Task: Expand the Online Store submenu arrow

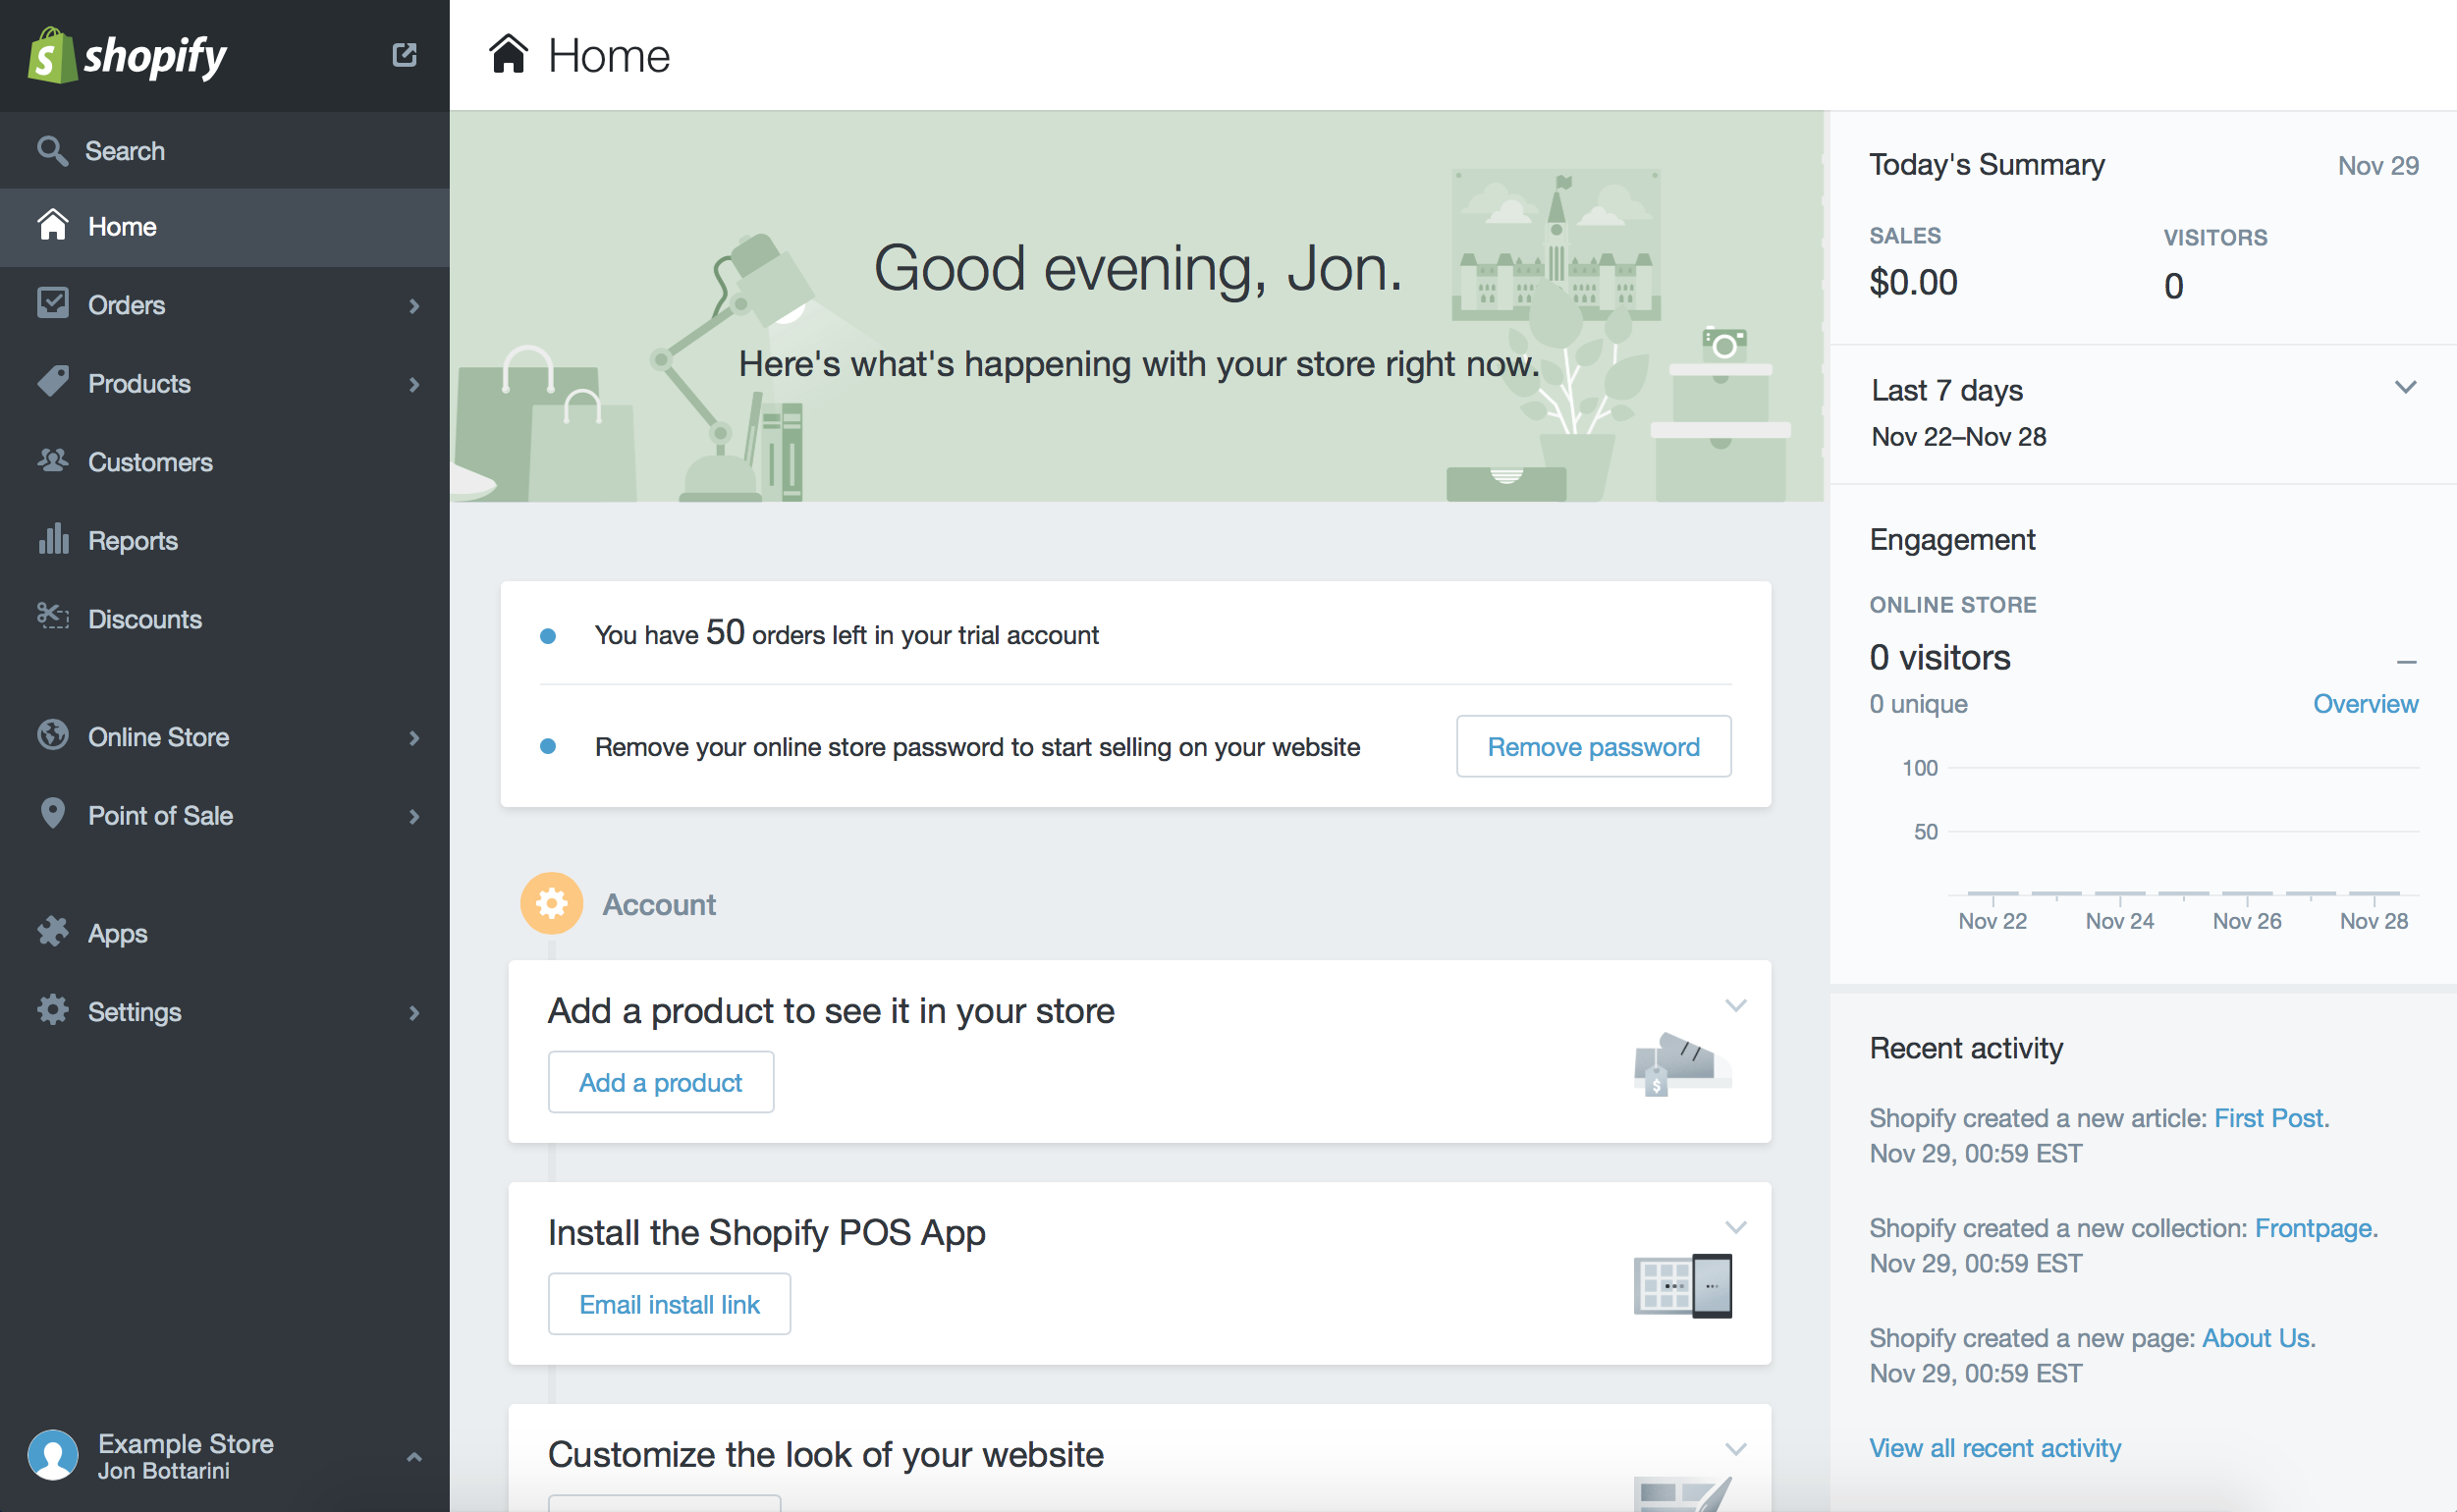Action: pos(414,738)
